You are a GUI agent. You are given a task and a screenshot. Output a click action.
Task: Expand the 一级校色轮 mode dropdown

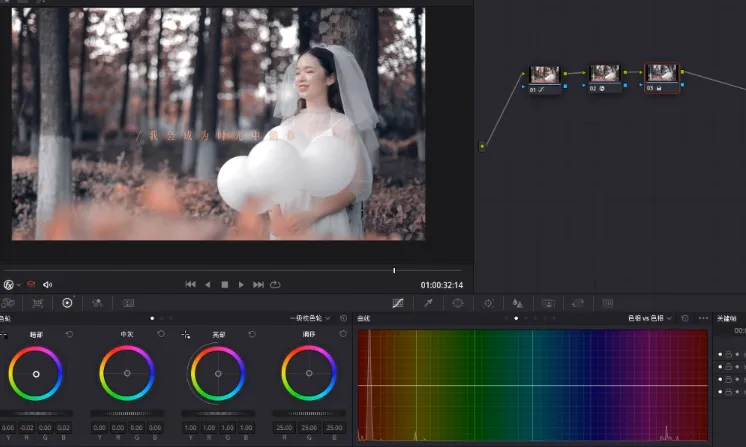click(x=312, y=318)
